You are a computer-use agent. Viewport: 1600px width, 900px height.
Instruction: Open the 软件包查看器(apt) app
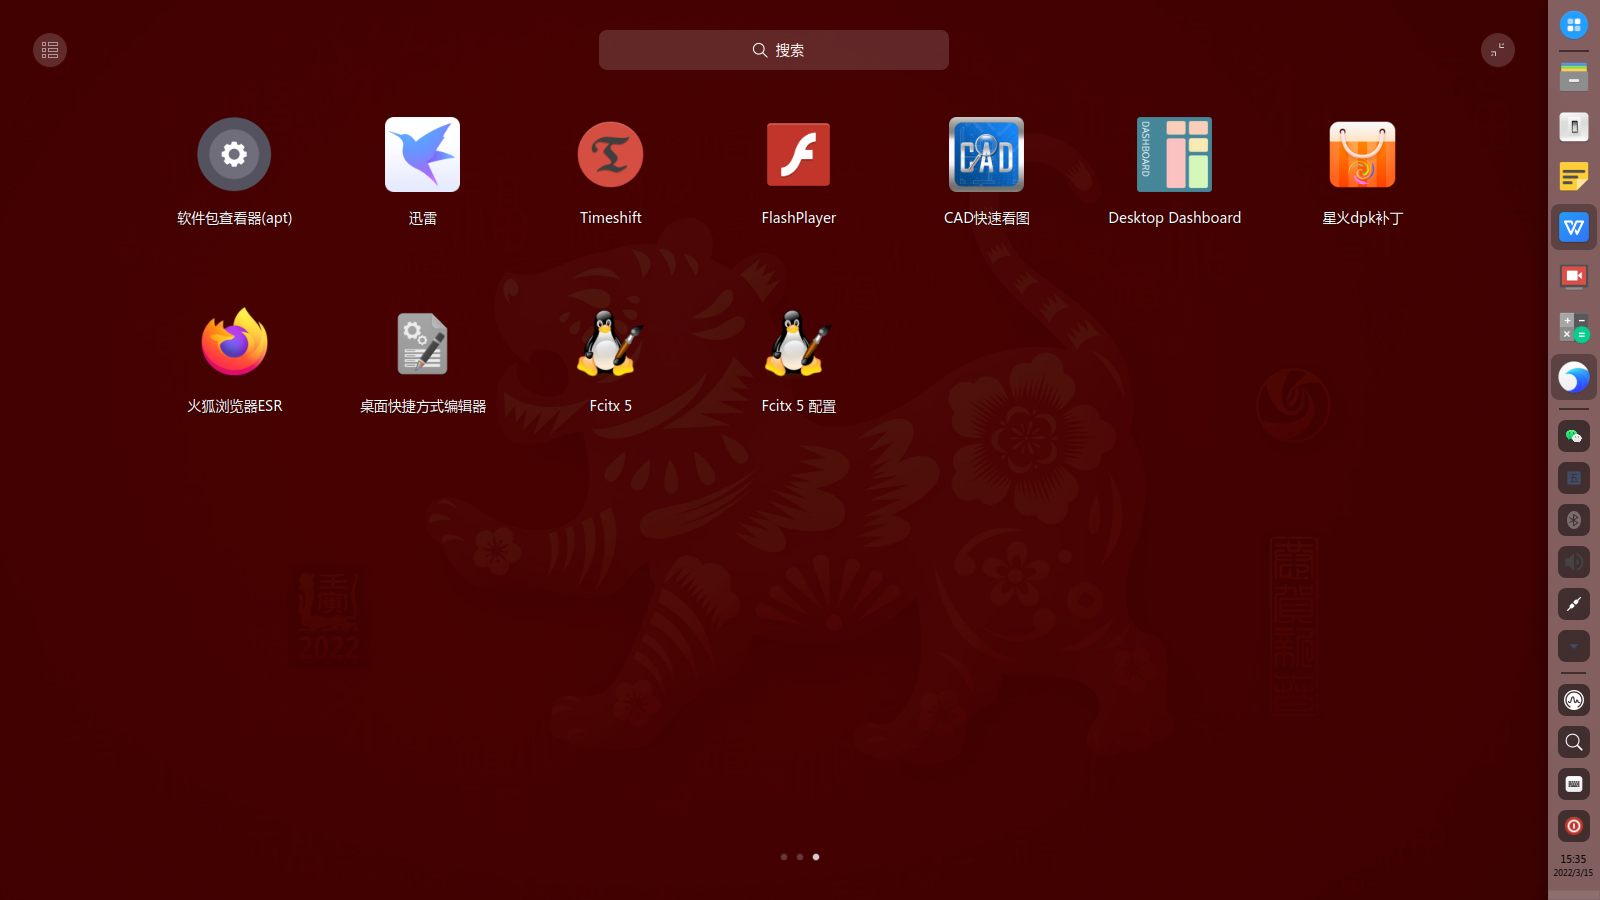point(234,154)
